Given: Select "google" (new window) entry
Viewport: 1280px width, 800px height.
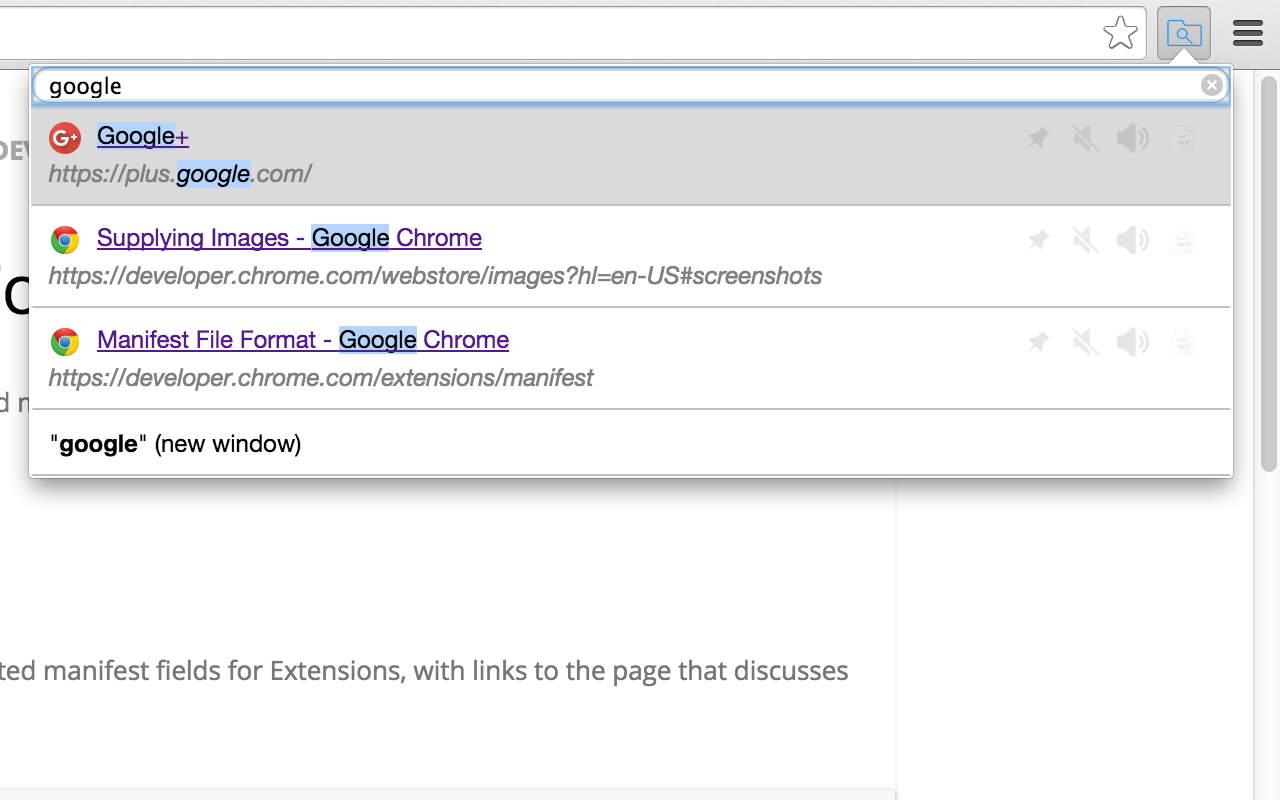Looking at the screenshot, I should [631, 443].
